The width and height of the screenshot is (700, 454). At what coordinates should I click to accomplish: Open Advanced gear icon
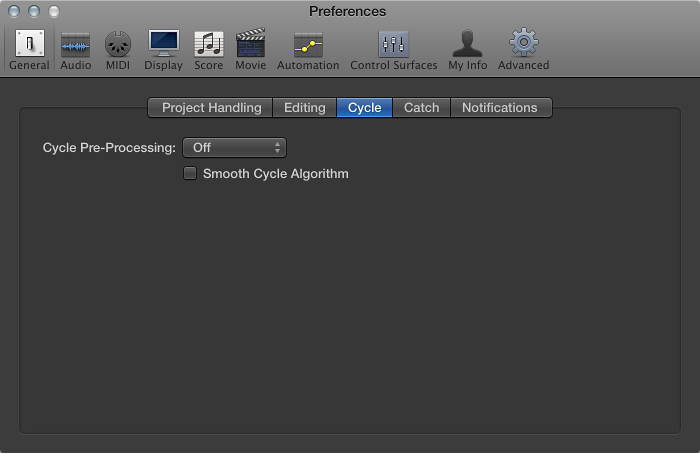(524, 42)
